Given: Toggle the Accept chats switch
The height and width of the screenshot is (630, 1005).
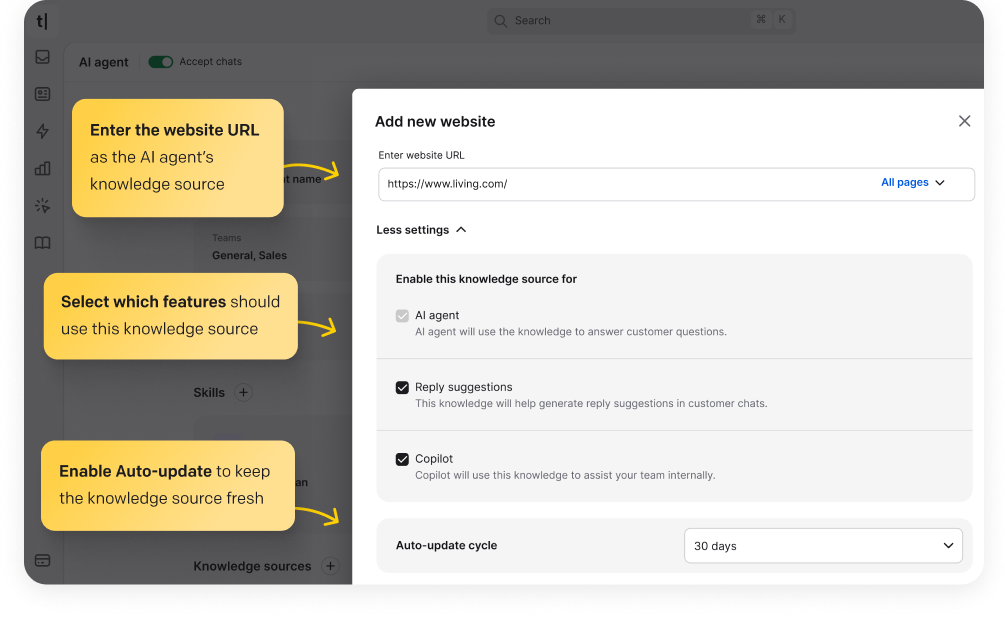Looking at the screenshot, I should [x=160, y=62].
